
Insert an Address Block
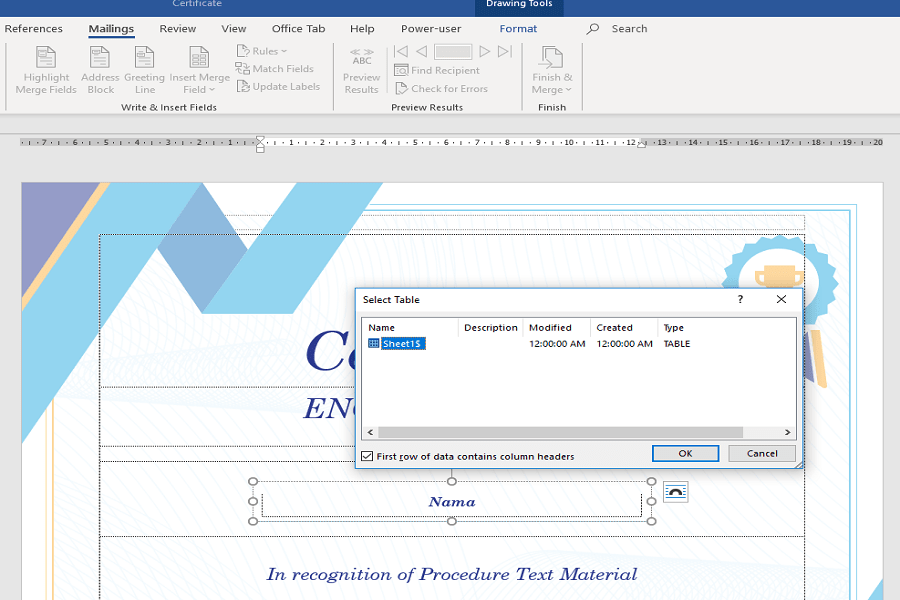pyautogui.click(x=100, y=70)
